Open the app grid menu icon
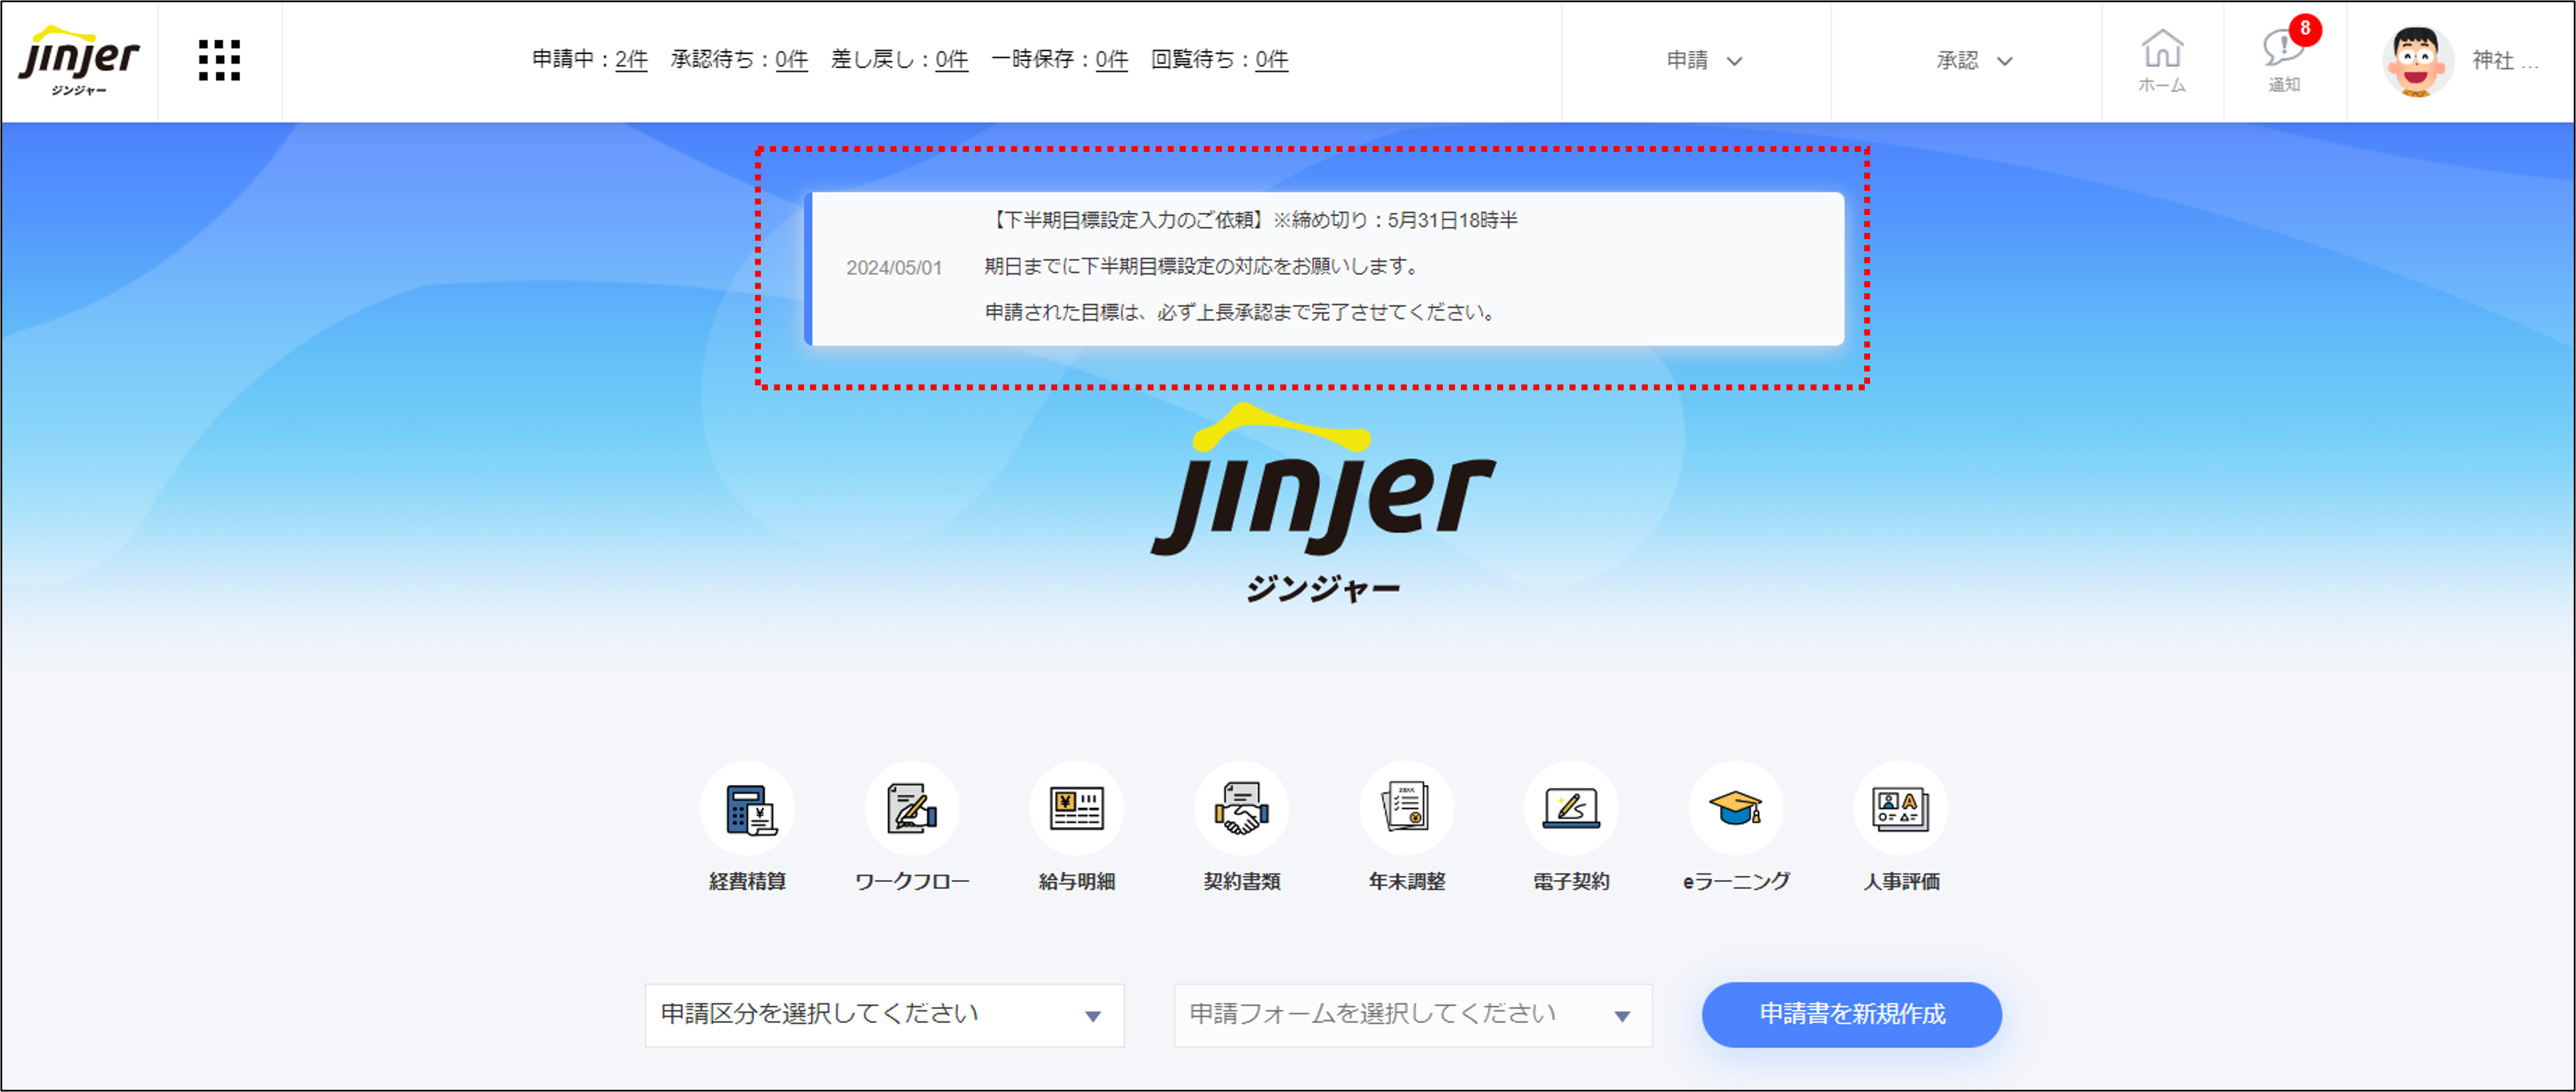Image resolution: width=2576 pixels, height=1092 pixels. (x=219, y=60)
